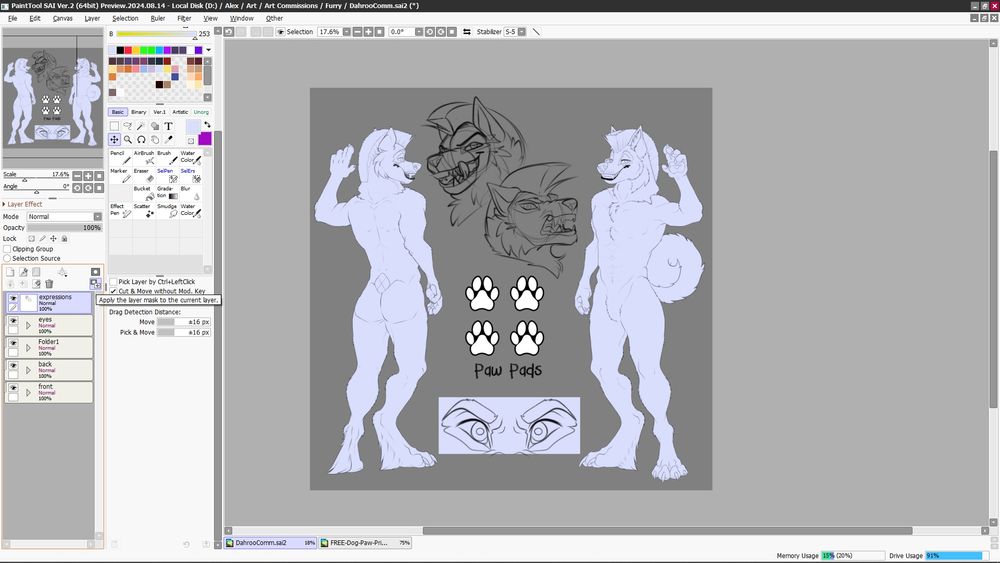Open the File menu

click(13, 18)
